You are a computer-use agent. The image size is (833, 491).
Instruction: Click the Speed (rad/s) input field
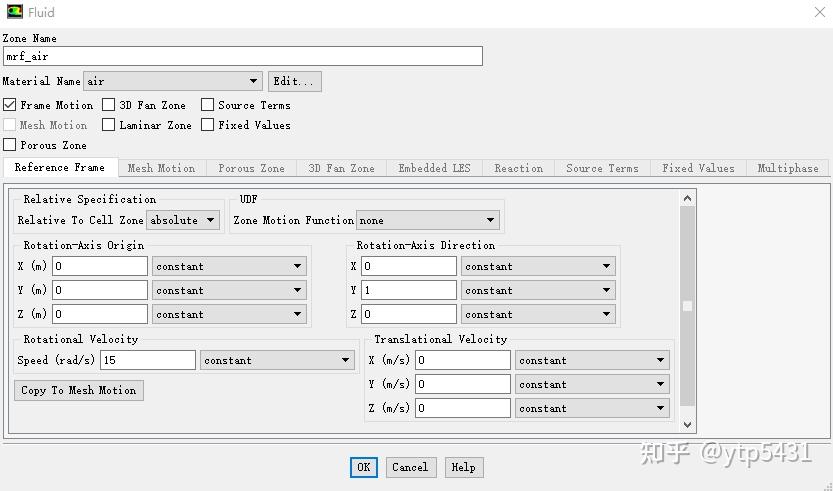pos(147,360)
